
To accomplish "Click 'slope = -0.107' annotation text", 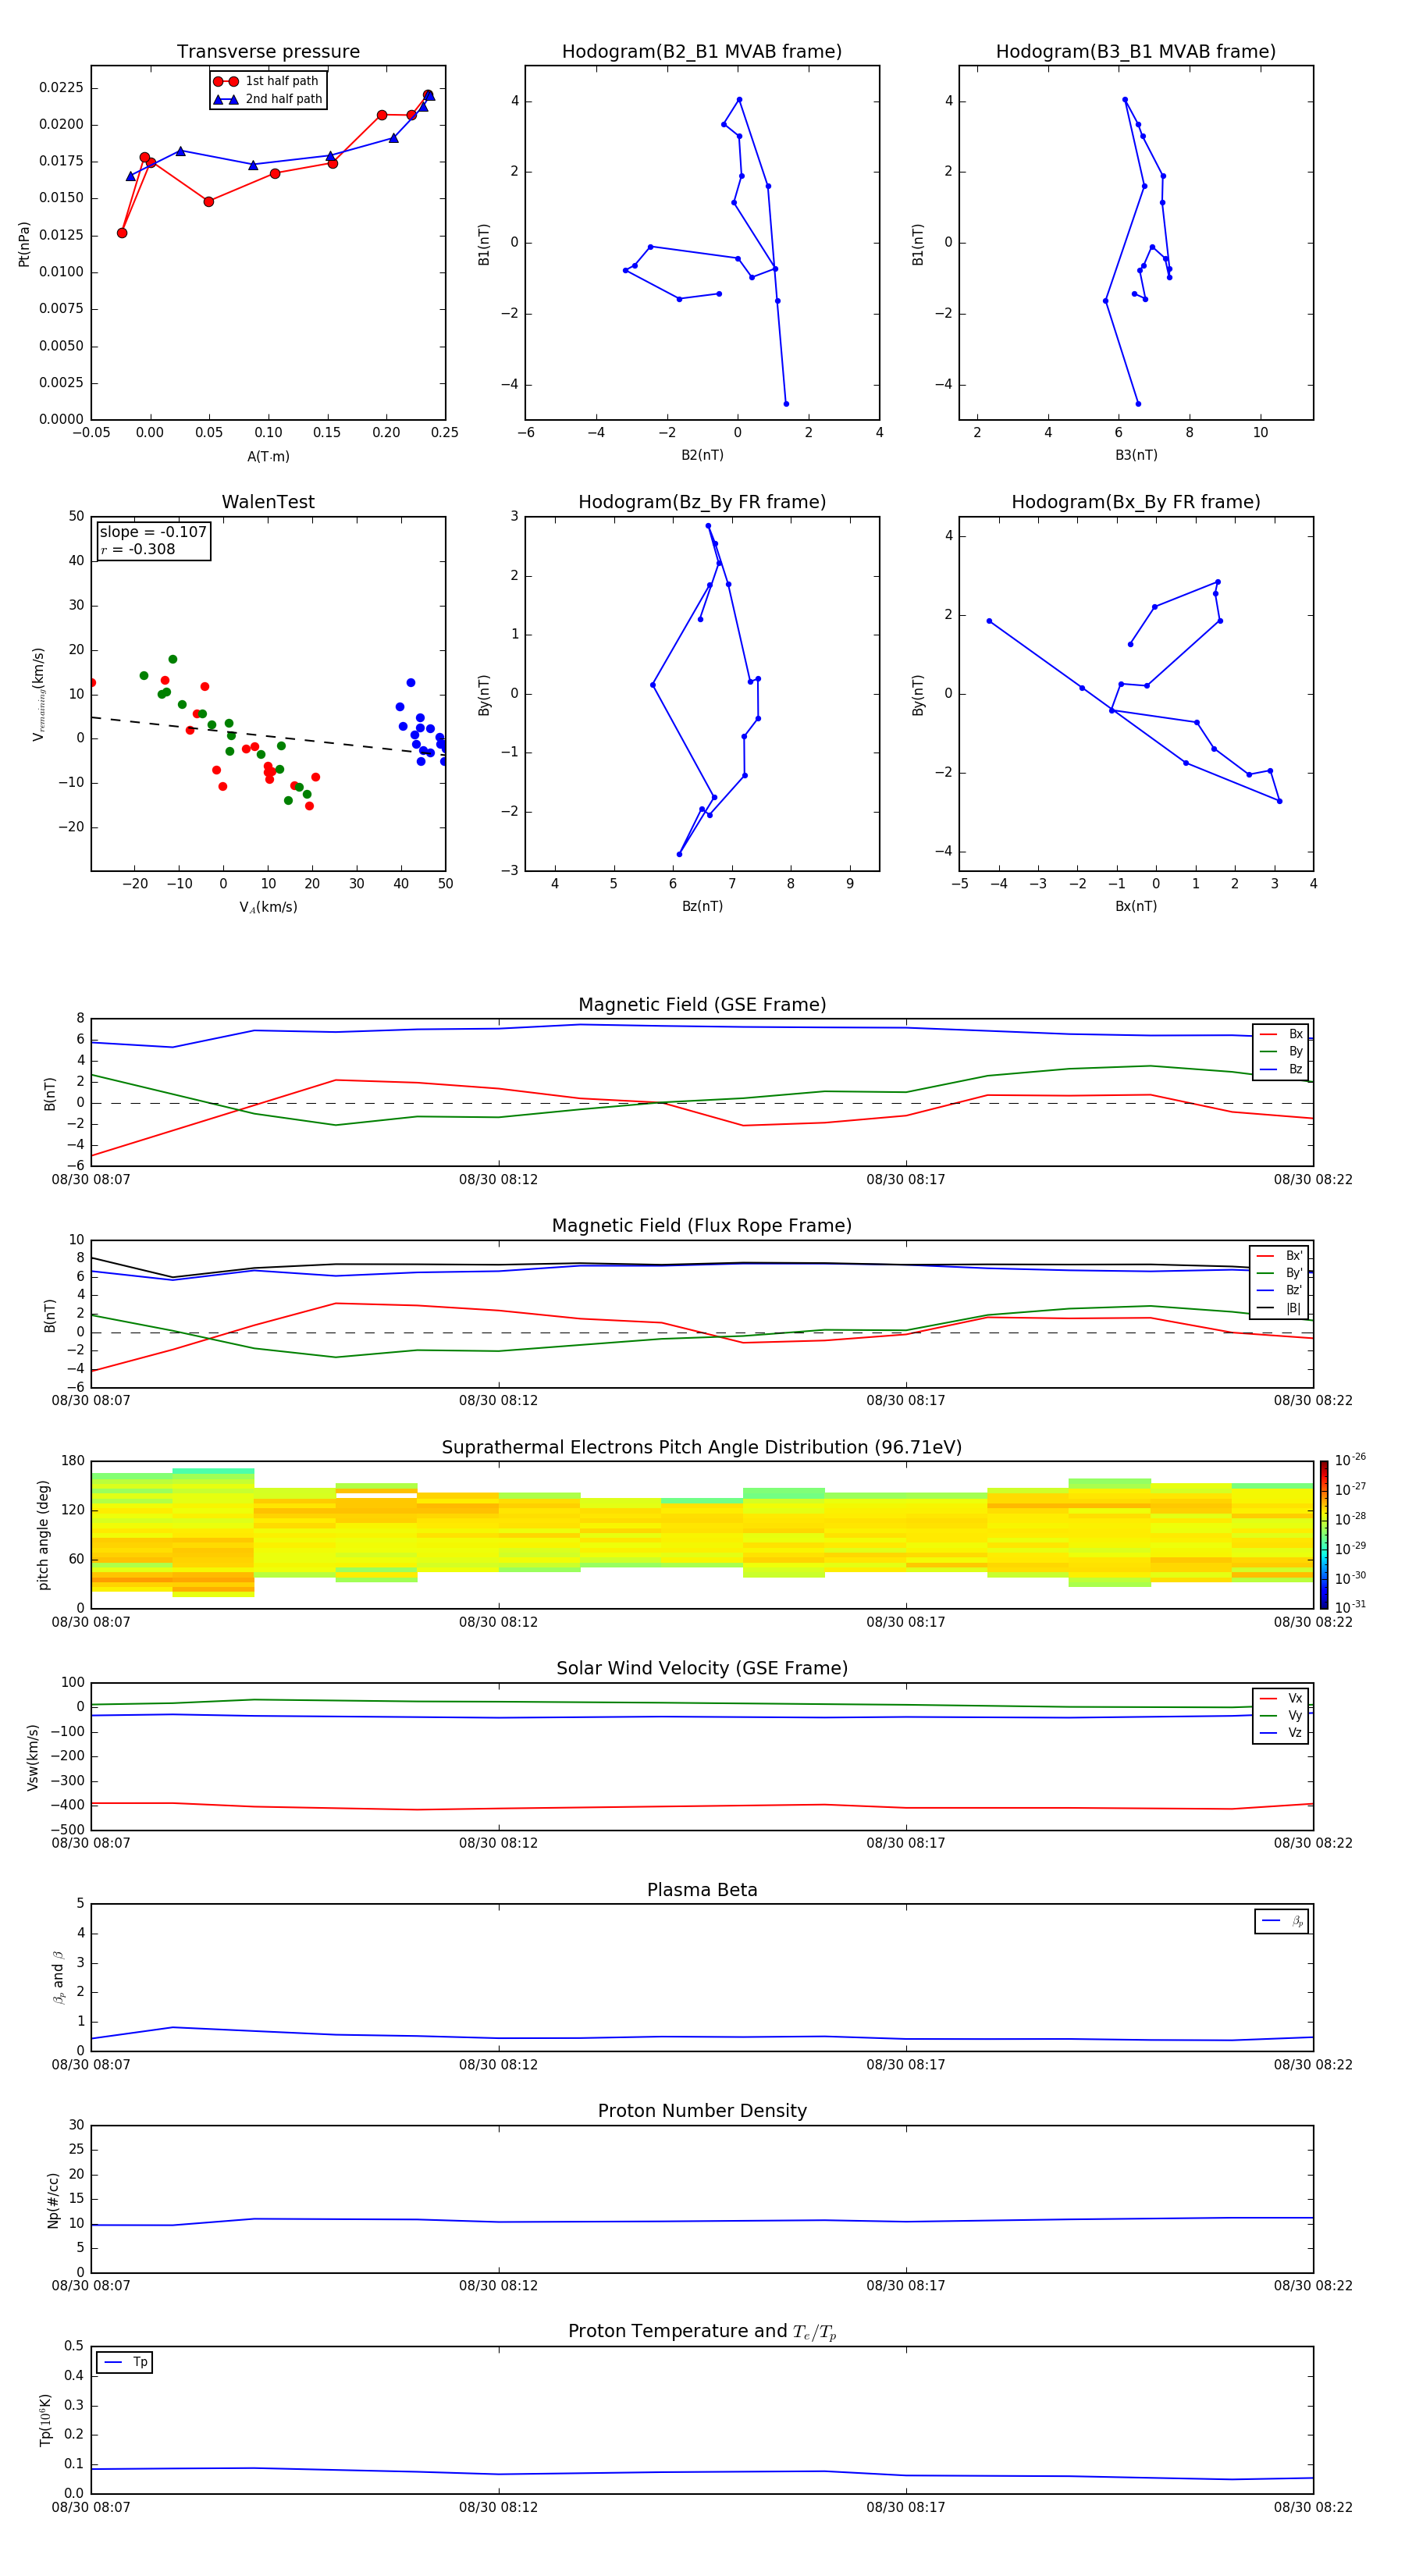I will [153, 532].
